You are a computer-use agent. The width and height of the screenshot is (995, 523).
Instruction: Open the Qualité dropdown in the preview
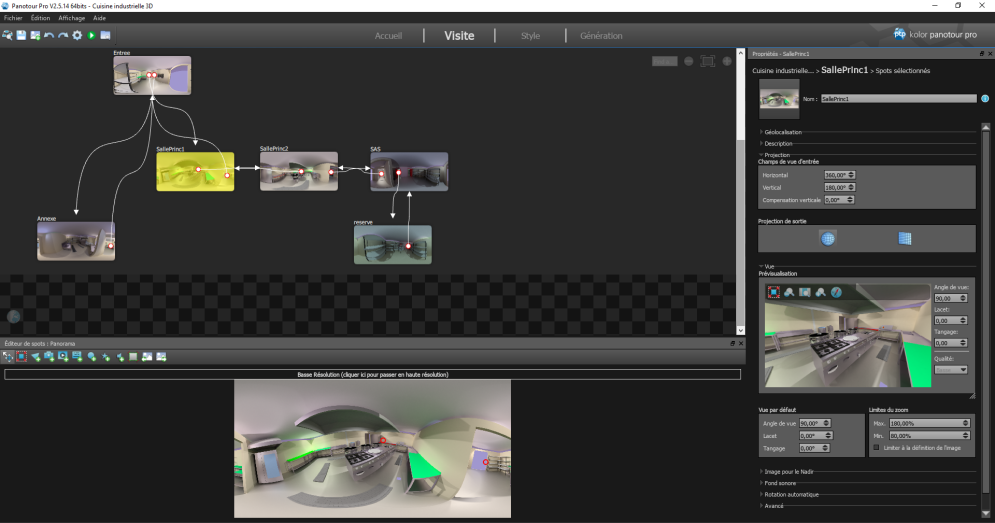tap(951, 369)
